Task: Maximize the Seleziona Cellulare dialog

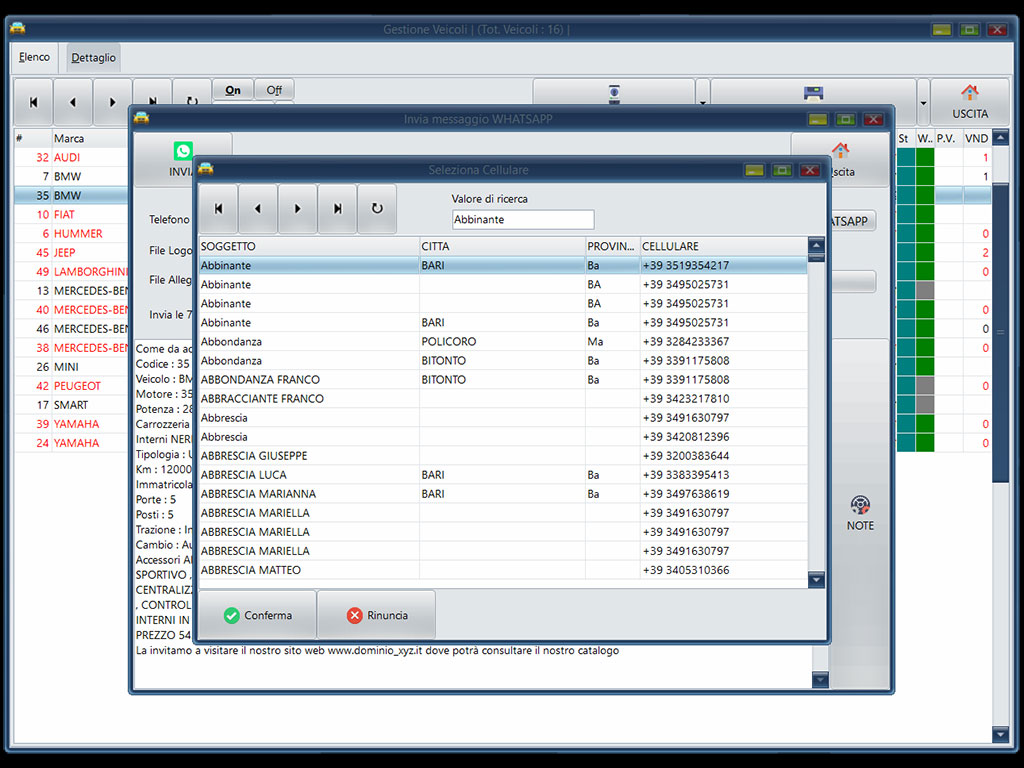Action: pos(782,170)
